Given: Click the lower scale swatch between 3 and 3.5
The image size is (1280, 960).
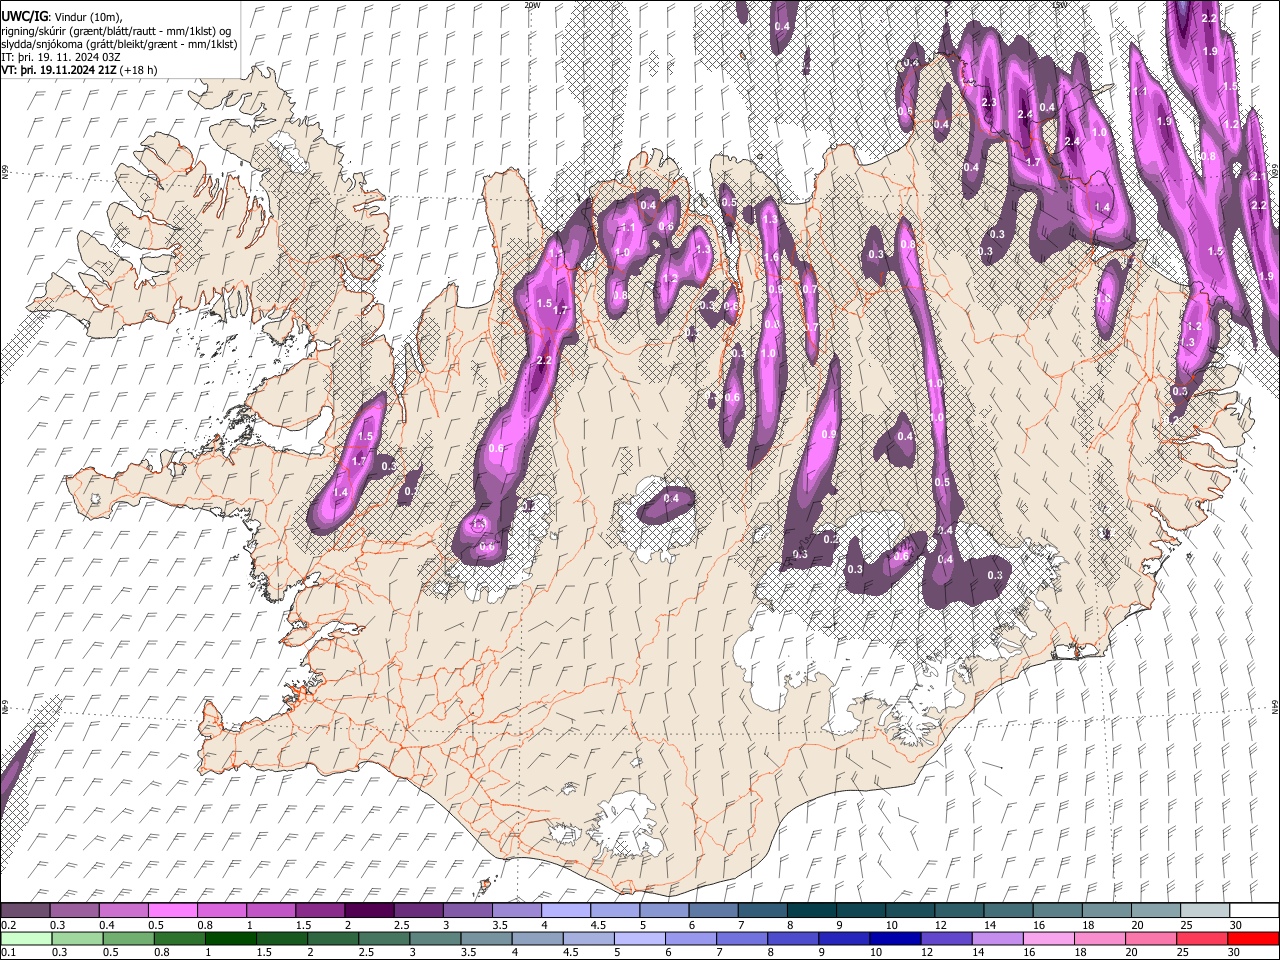Looking at the screenshot, I should click(436, 938).
